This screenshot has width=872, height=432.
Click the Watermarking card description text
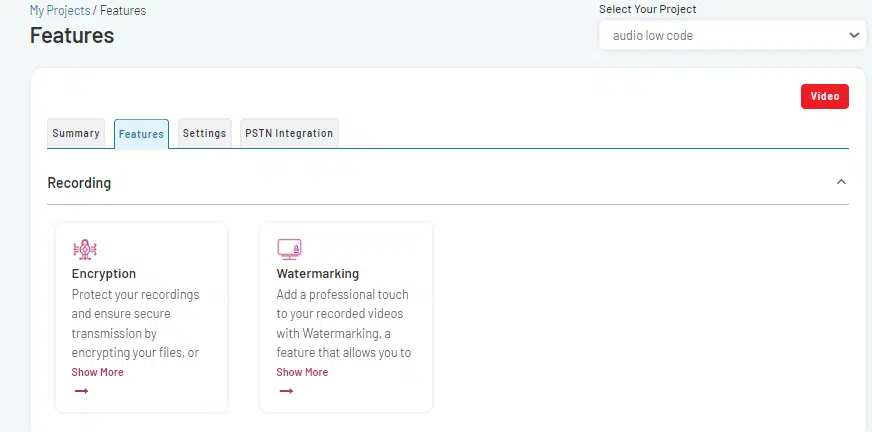(x=343, y=323)
